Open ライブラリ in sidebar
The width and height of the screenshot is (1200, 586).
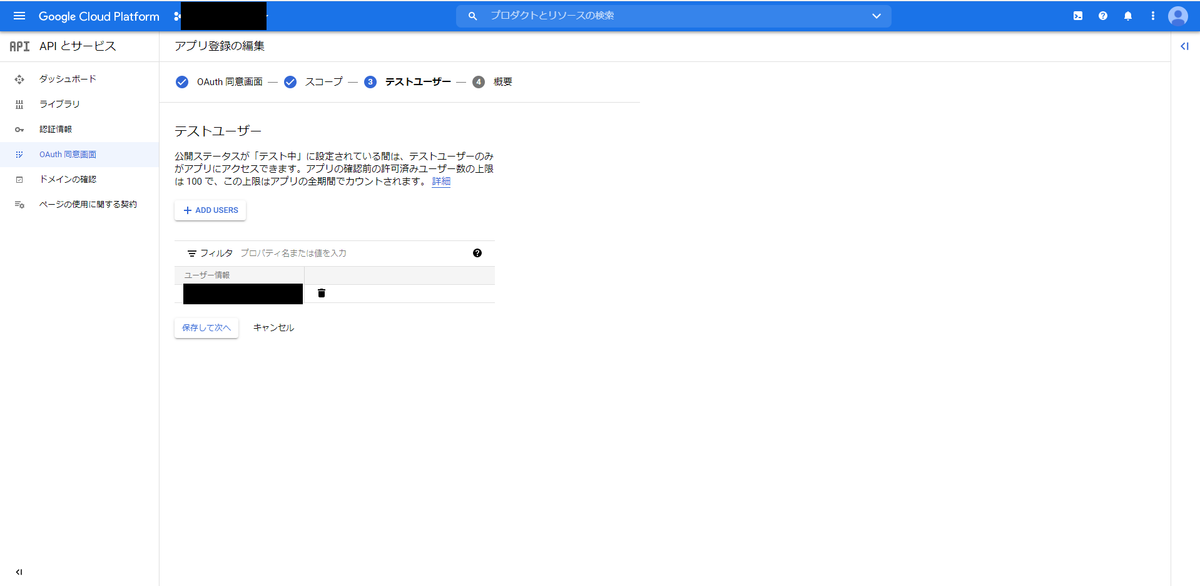pos(60,104)
